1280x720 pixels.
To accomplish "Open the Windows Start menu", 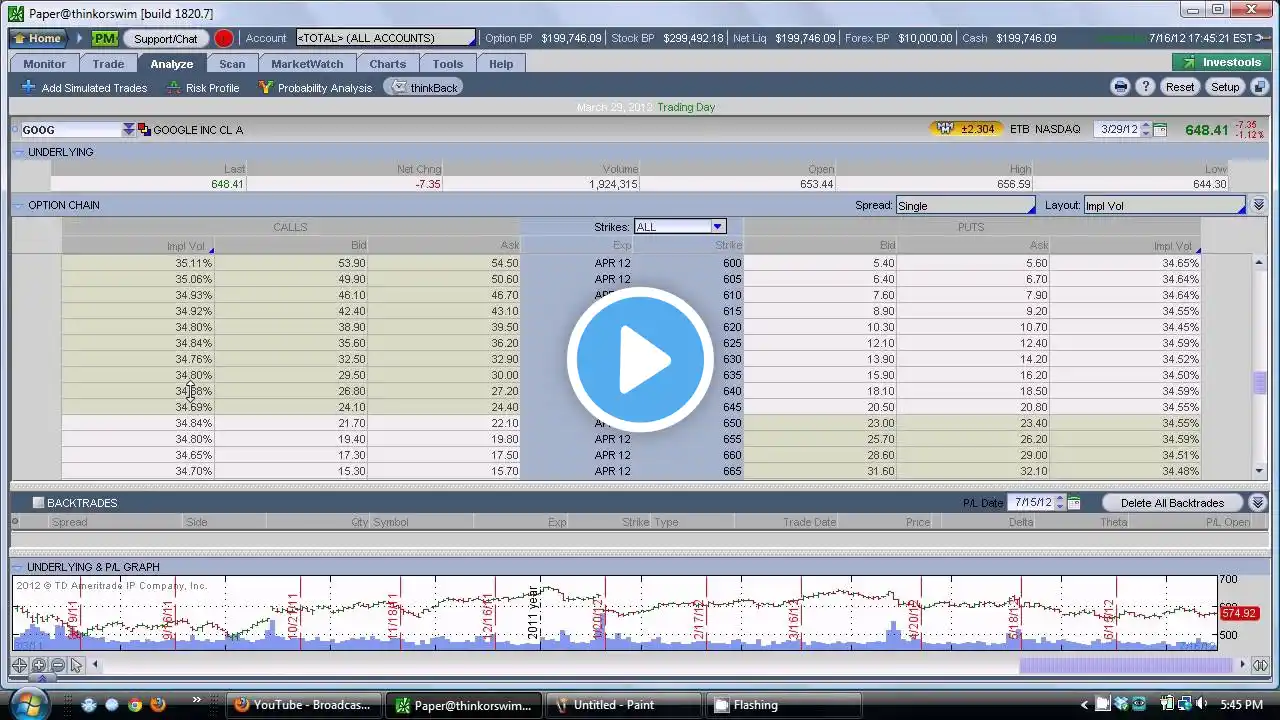I will coord(28,704).
